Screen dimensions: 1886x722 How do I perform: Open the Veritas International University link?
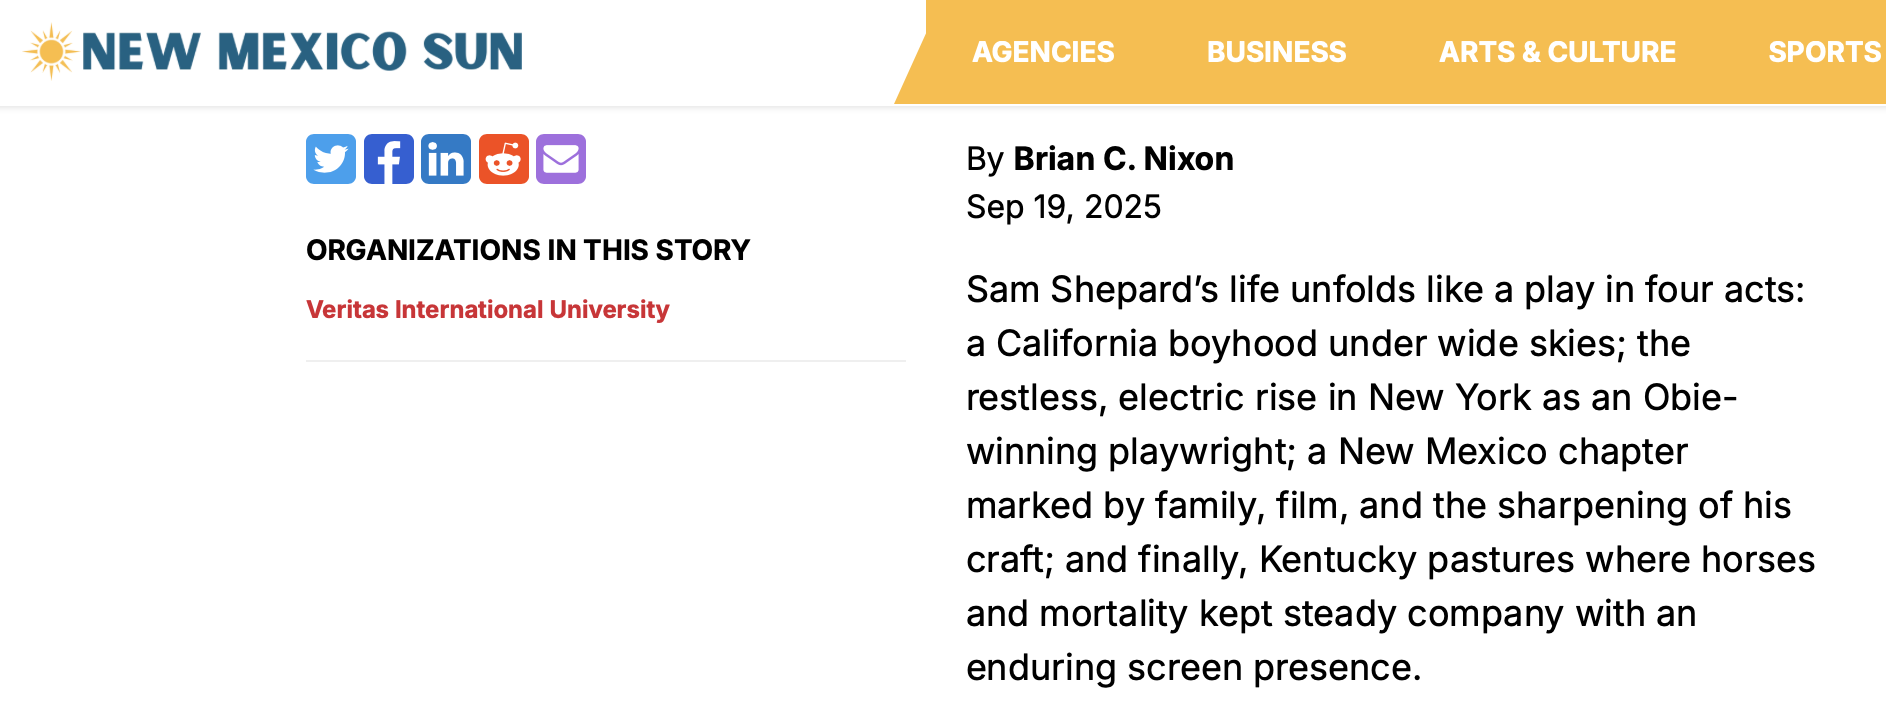coord(487,310)
